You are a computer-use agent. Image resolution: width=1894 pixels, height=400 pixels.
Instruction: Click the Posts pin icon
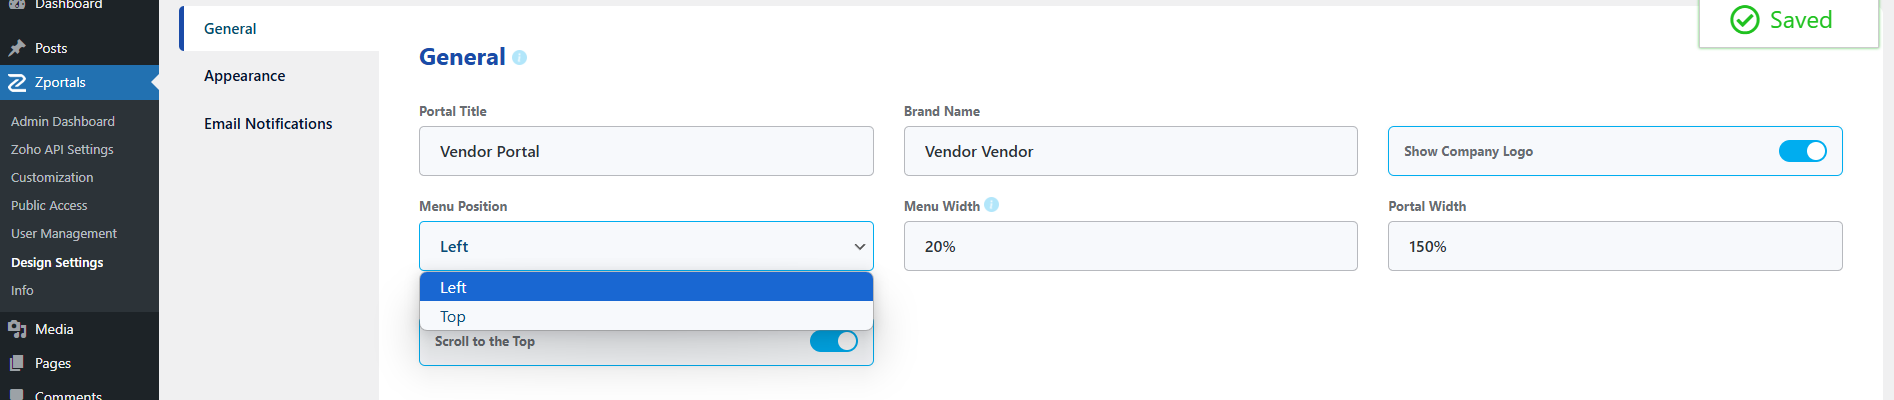[x=17, y=48]
